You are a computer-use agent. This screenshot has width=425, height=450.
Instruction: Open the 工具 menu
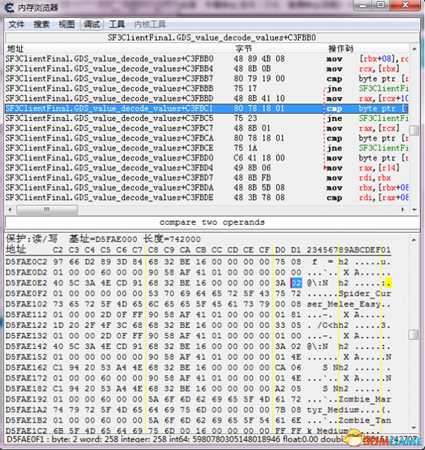click(x=117, y=24)
